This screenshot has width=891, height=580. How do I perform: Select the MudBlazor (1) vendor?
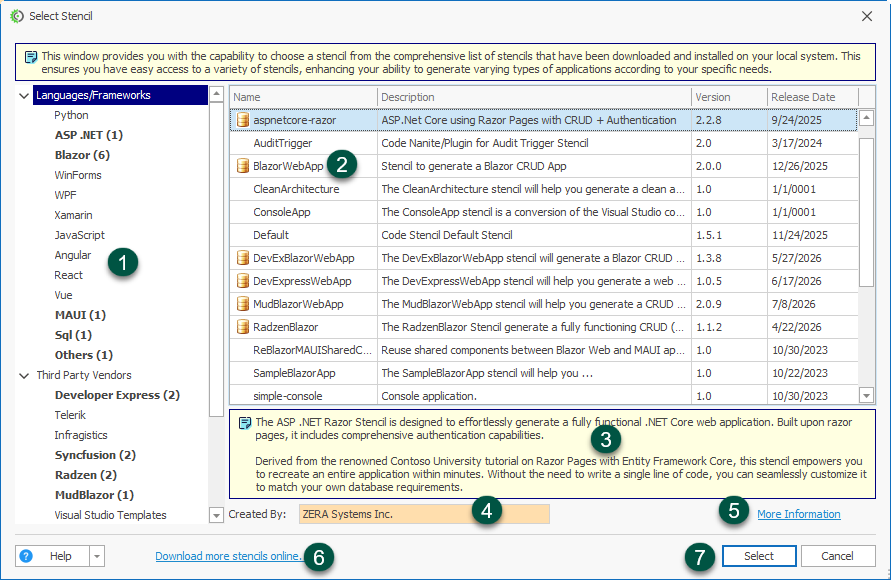94,495
